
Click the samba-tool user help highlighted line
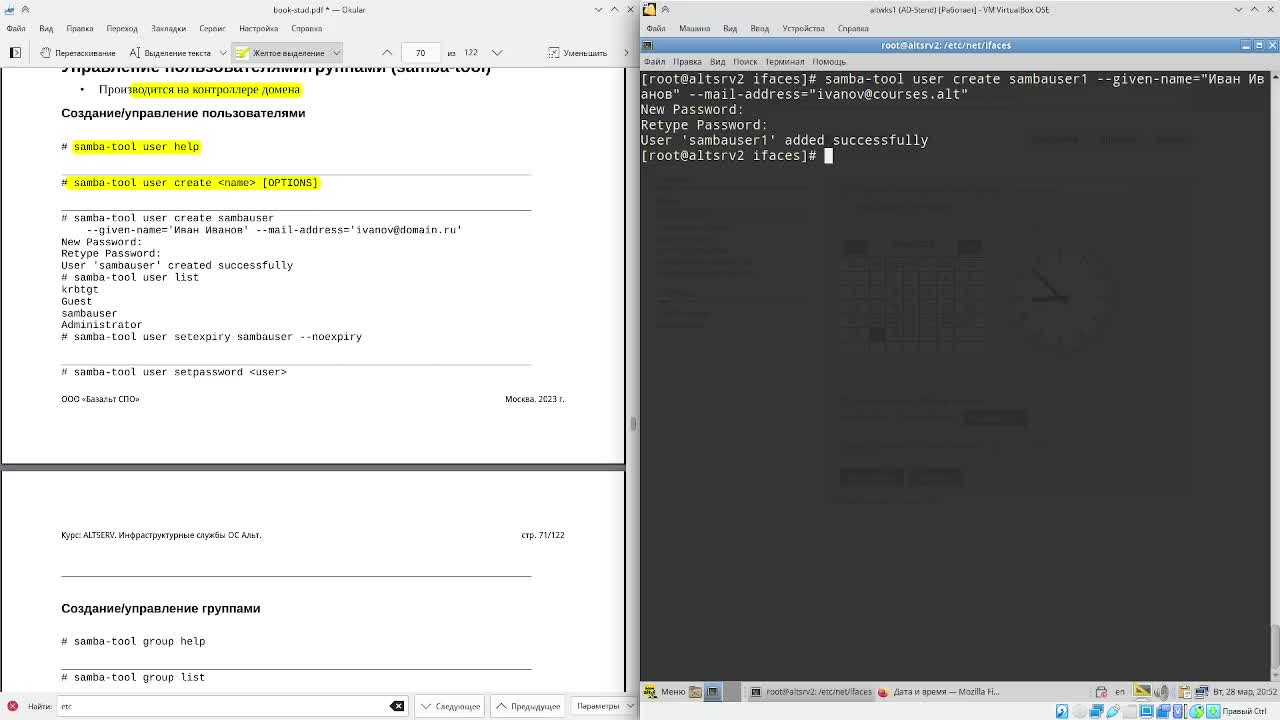coord(136,146)
